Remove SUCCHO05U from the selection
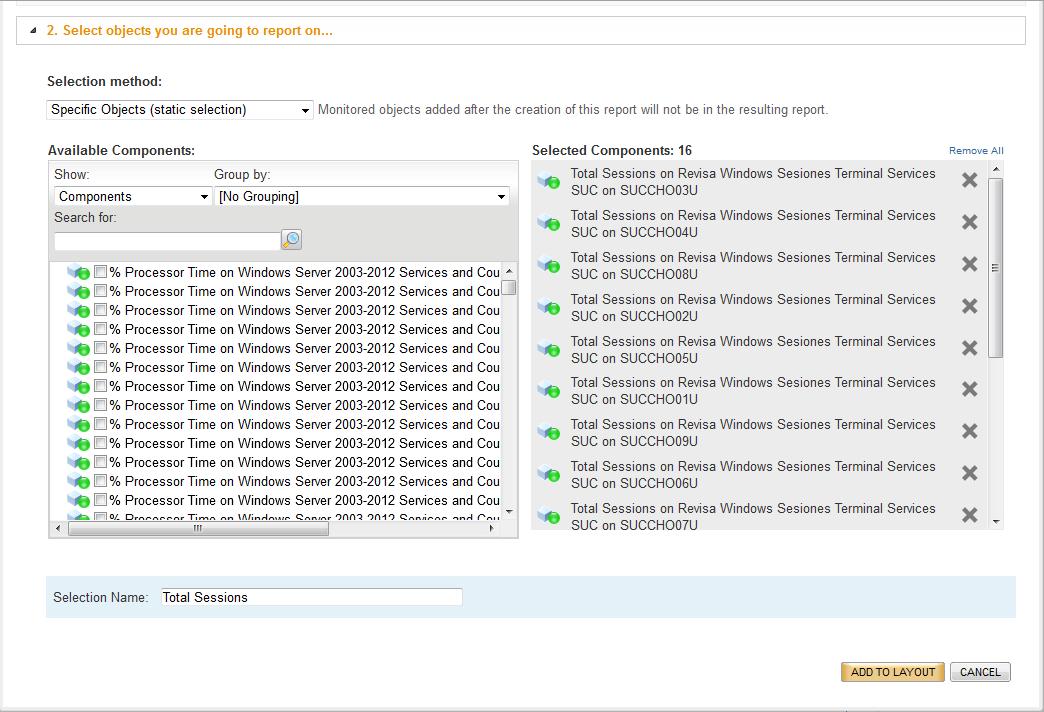This screenshot has width=1044, height=712. click(x=968, y=349)
